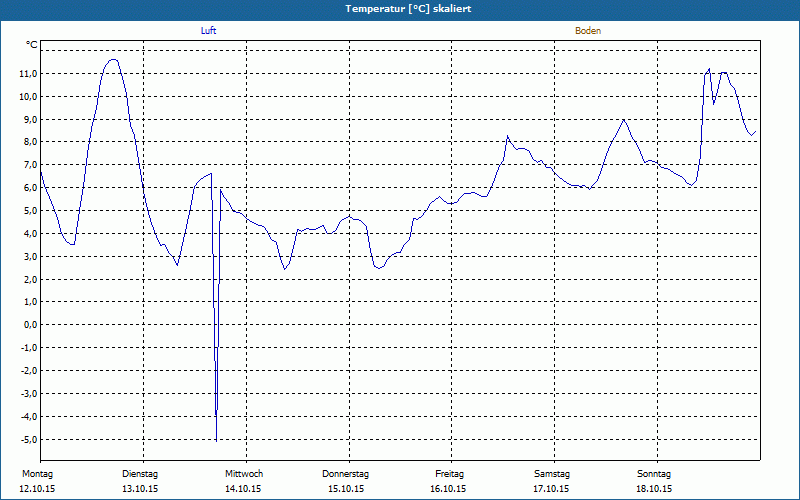
Task: Select the Boden legend label
Action: (588, 31)
